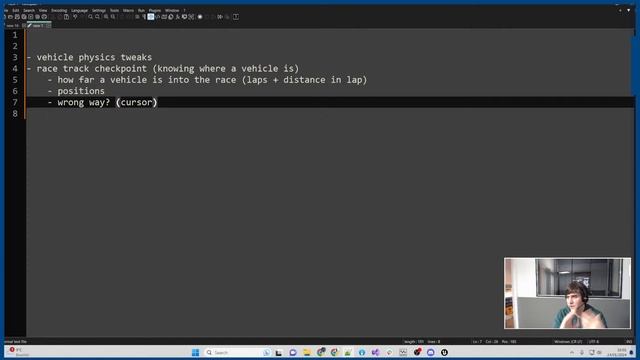
Task: Click the Replace toolbar icon
Action: [x=97, y=17]
